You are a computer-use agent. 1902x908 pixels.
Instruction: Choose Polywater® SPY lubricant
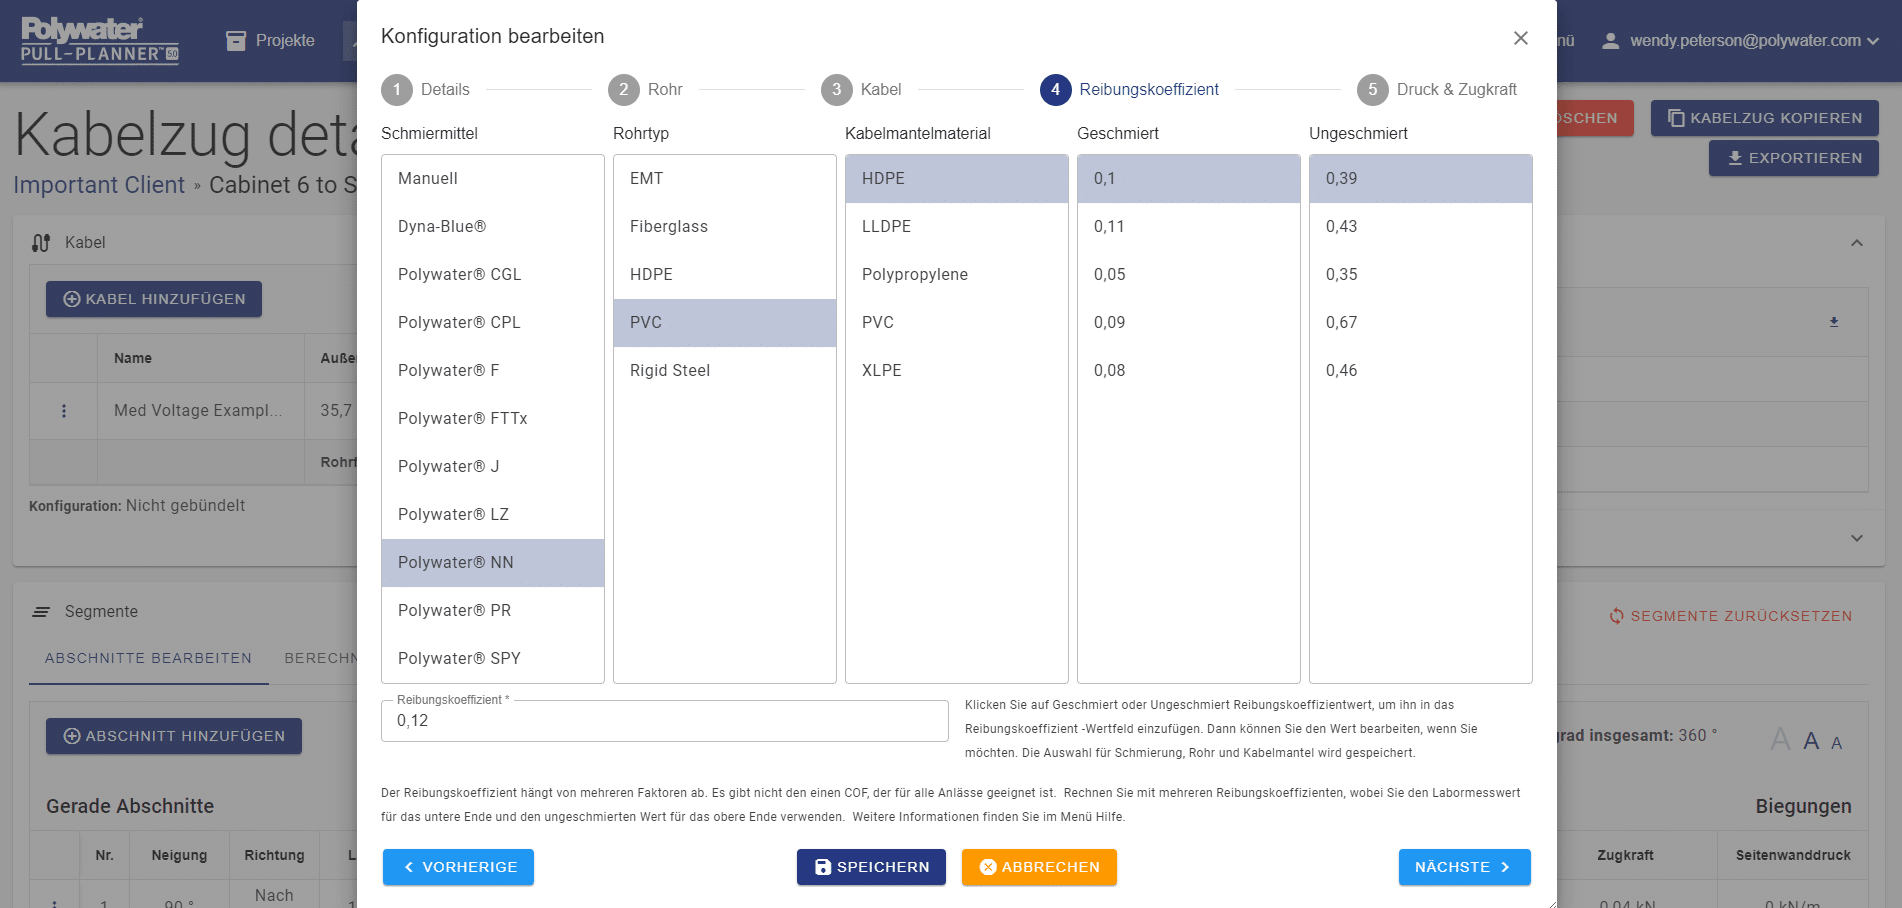click(493, 659)
